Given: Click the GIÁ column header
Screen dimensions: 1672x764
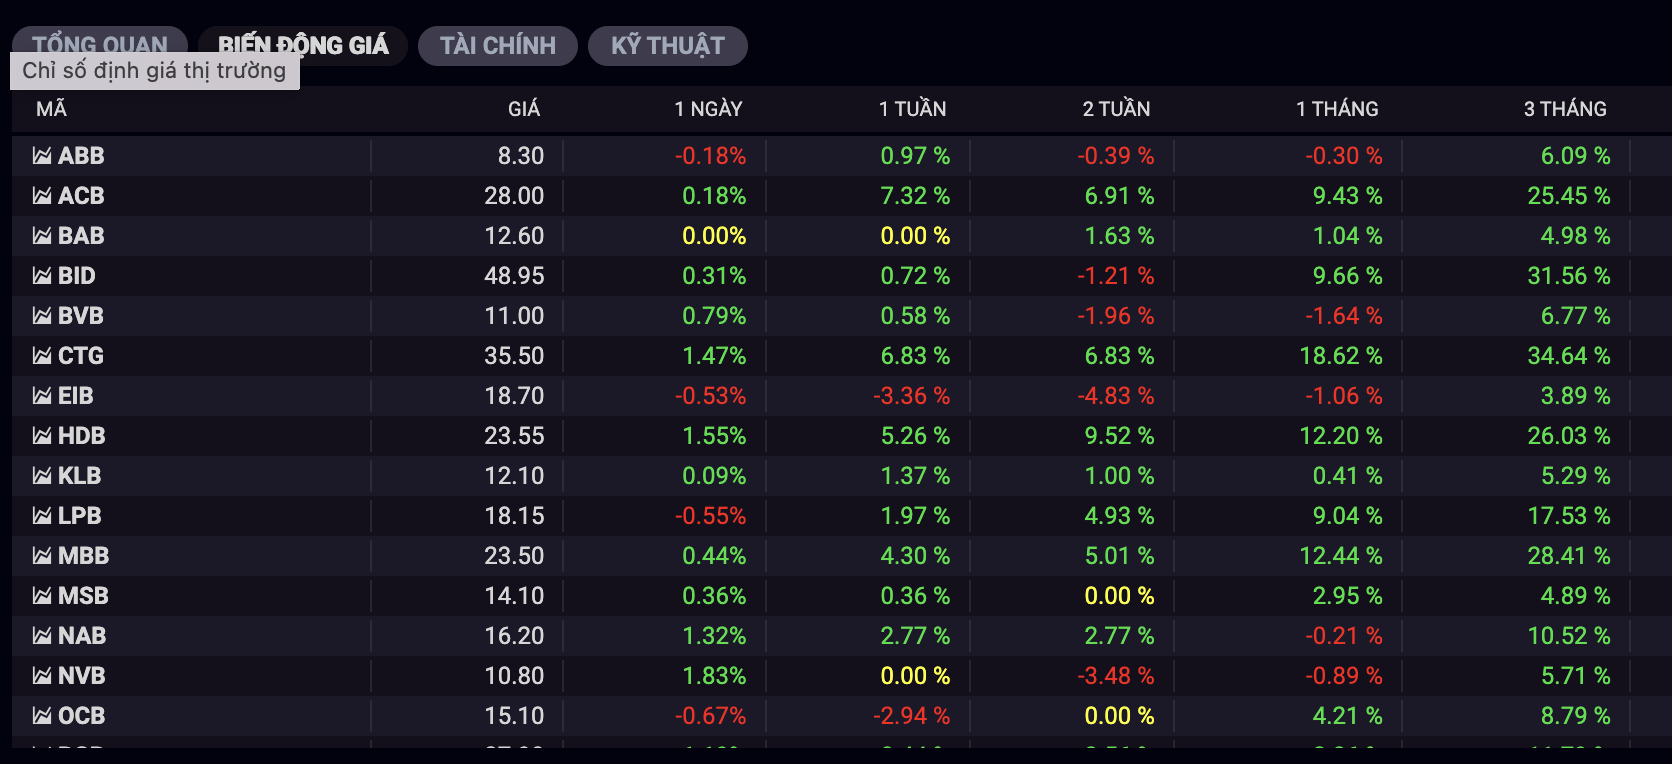Looking at the screenshot, I should (x=523, y=109).
